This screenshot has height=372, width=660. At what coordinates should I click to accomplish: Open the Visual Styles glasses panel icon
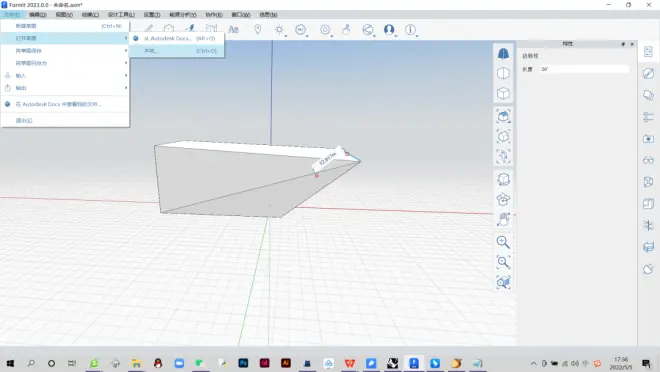(648, 160)
